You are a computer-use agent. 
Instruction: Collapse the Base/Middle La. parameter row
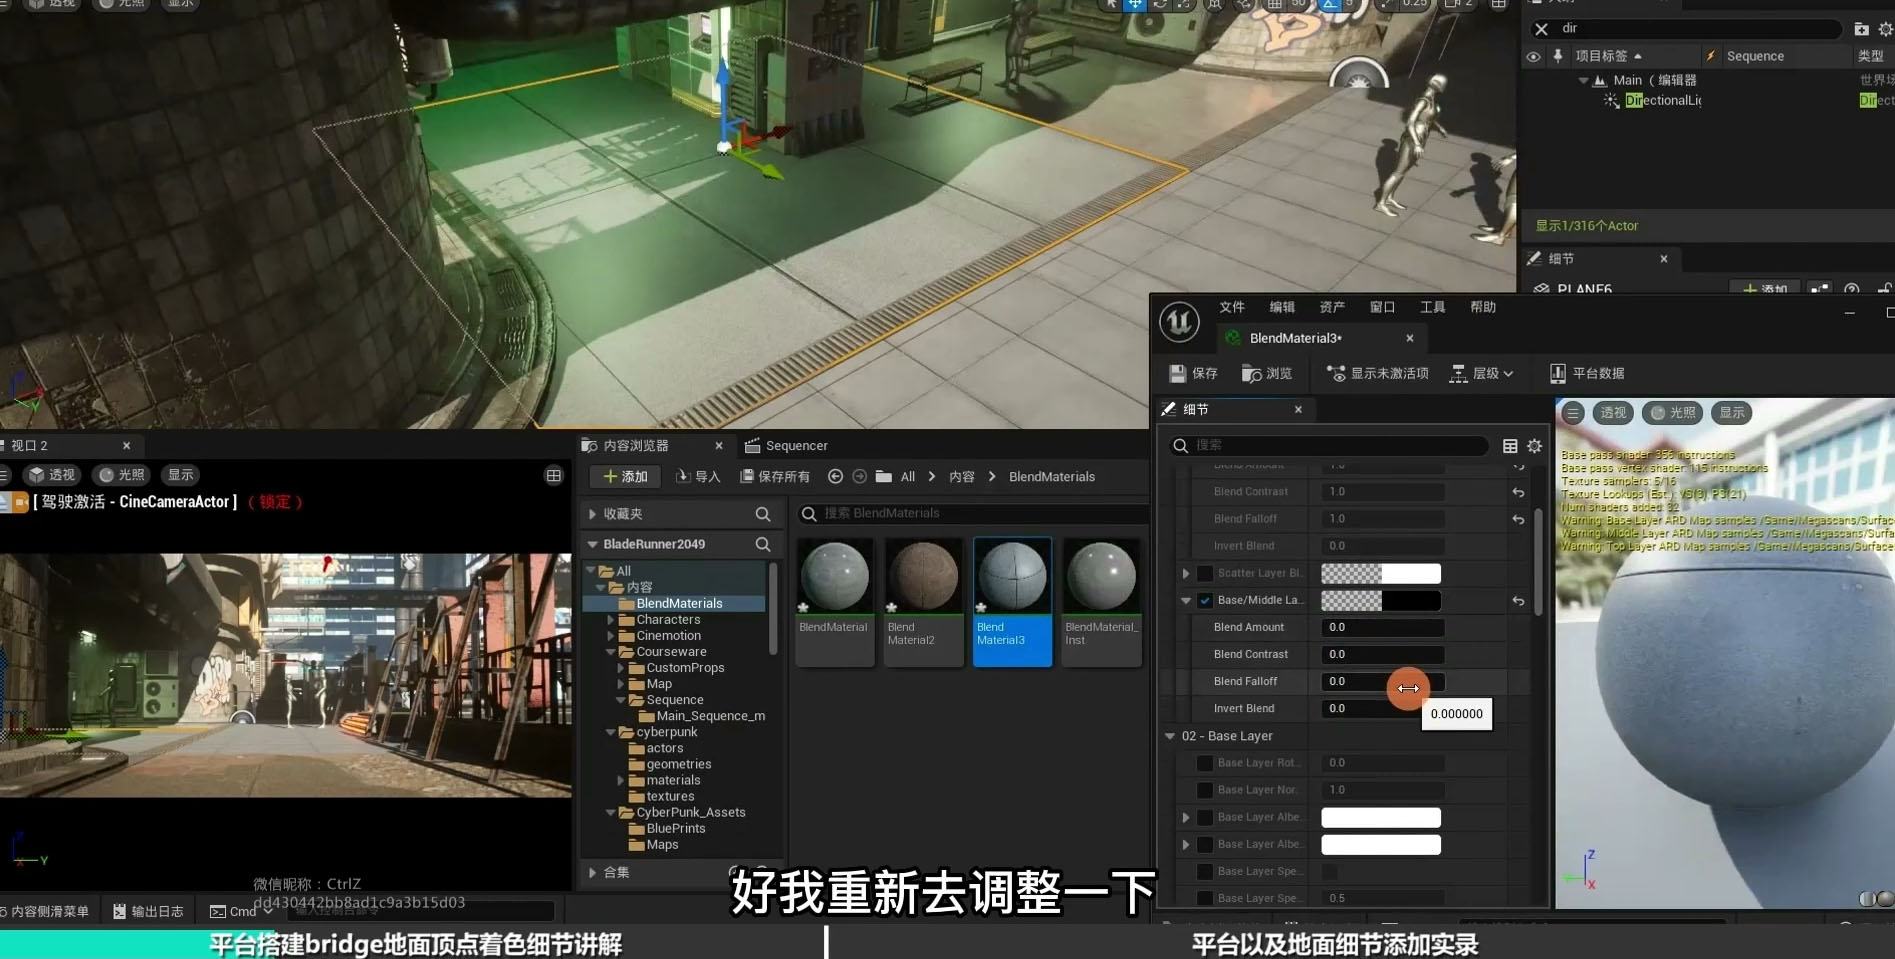pos(1186,600)
